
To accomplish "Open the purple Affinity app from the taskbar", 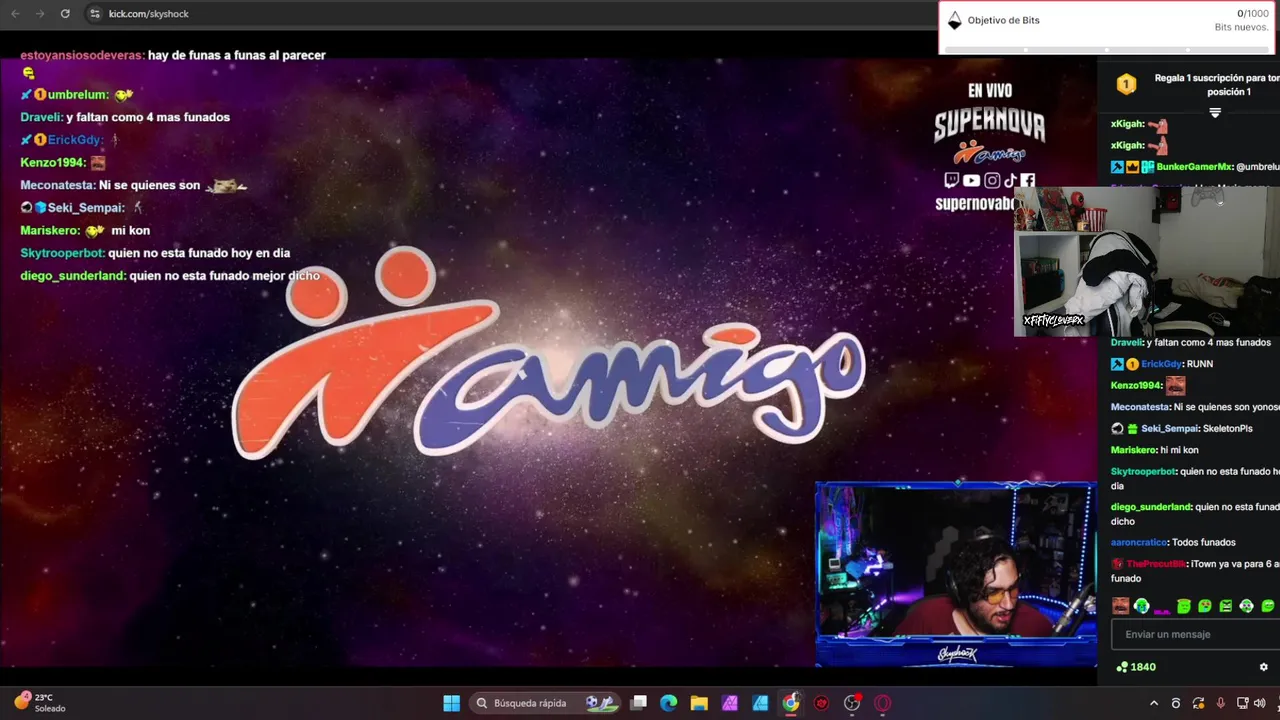I will click(x=730, y=703).
